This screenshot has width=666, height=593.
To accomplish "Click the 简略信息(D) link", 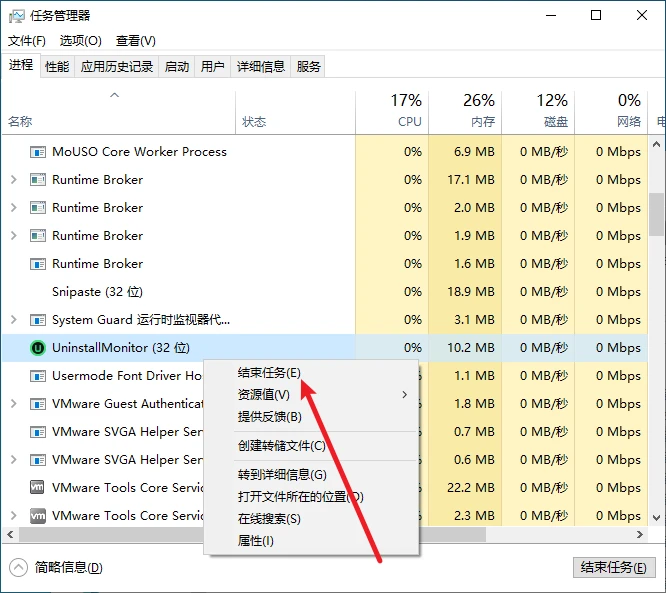I will [68, 568].
